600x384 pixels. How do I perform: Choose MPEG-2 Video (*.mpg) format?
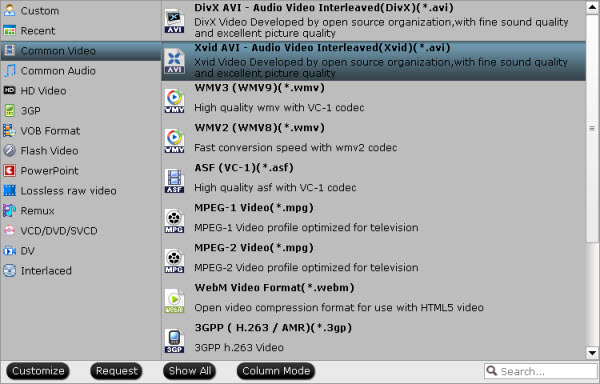coord(374,260)
